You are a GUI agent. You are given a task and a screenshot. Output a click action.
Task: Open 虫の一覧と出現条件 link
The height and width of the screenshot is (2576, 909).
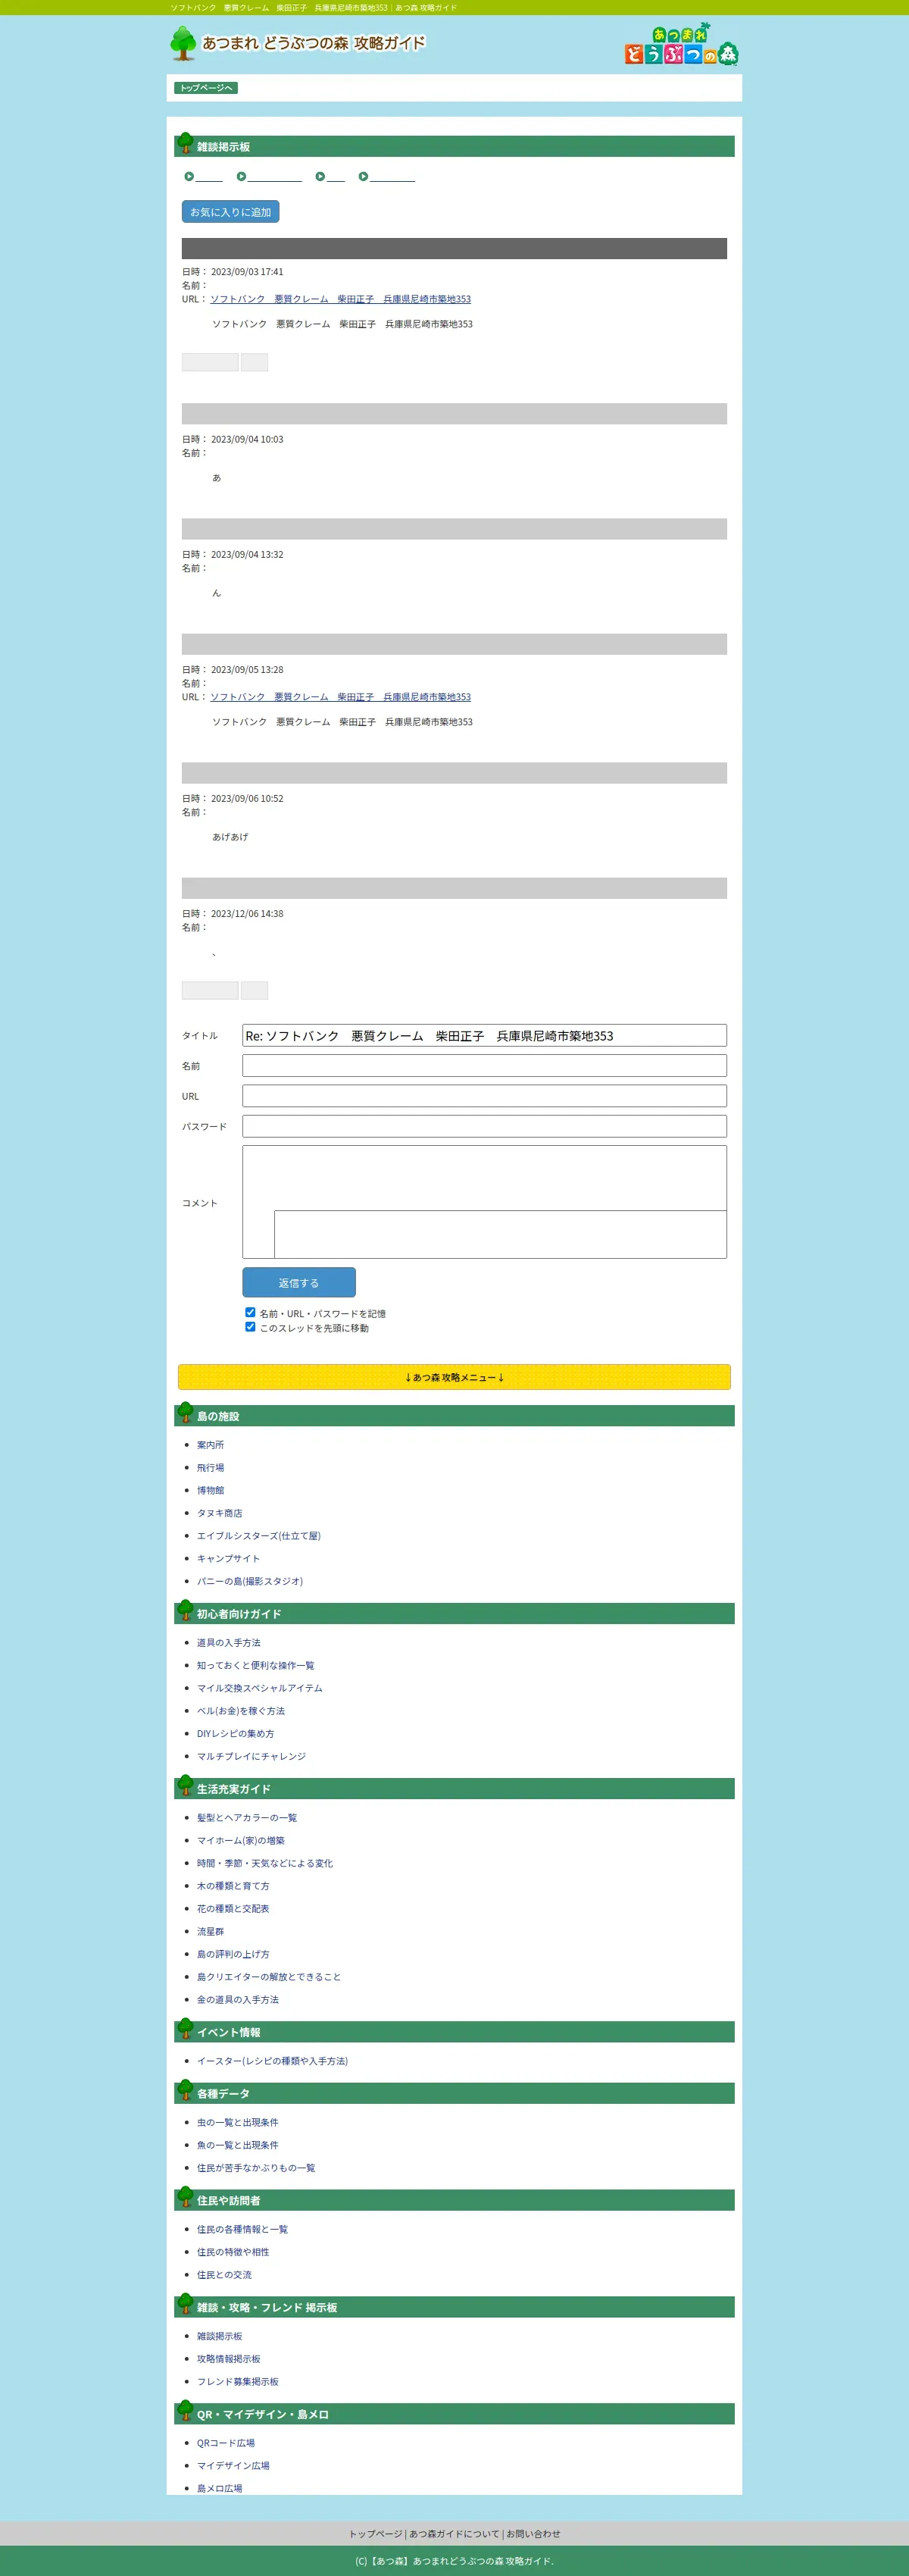[x=238, y=2122]
